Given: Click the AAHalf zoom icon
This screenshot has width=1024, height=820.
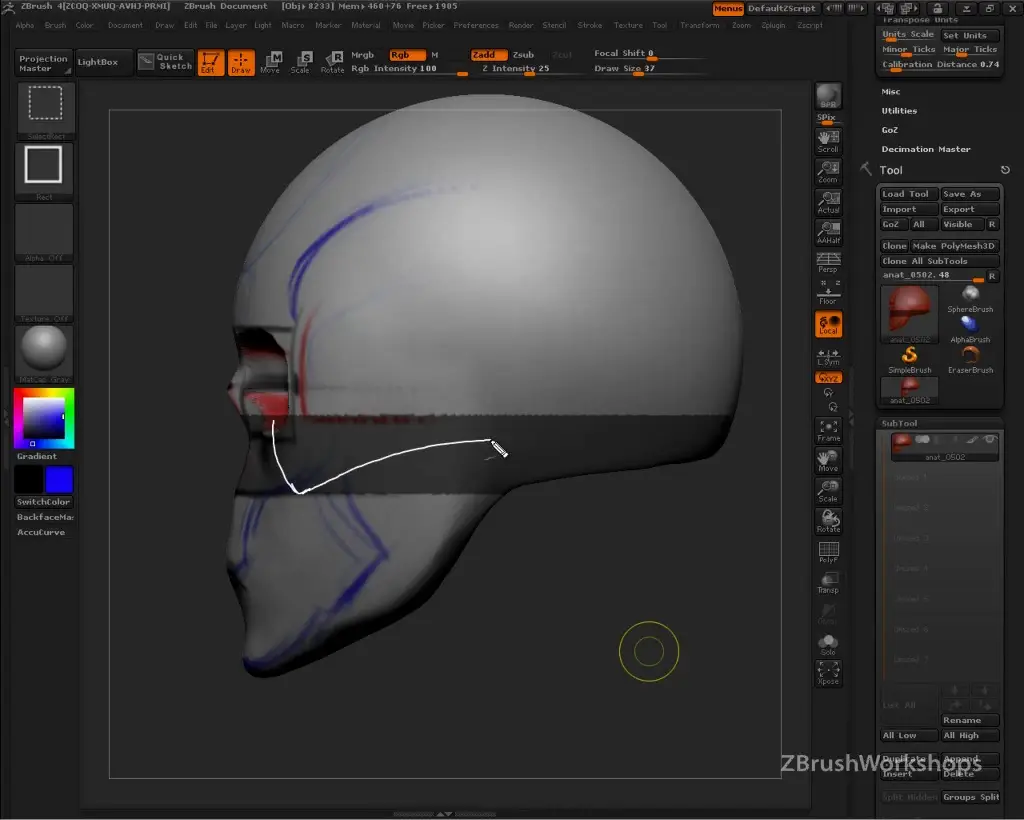Looking at the screenshot, I should pyautogui.click(x=828, y=233).
